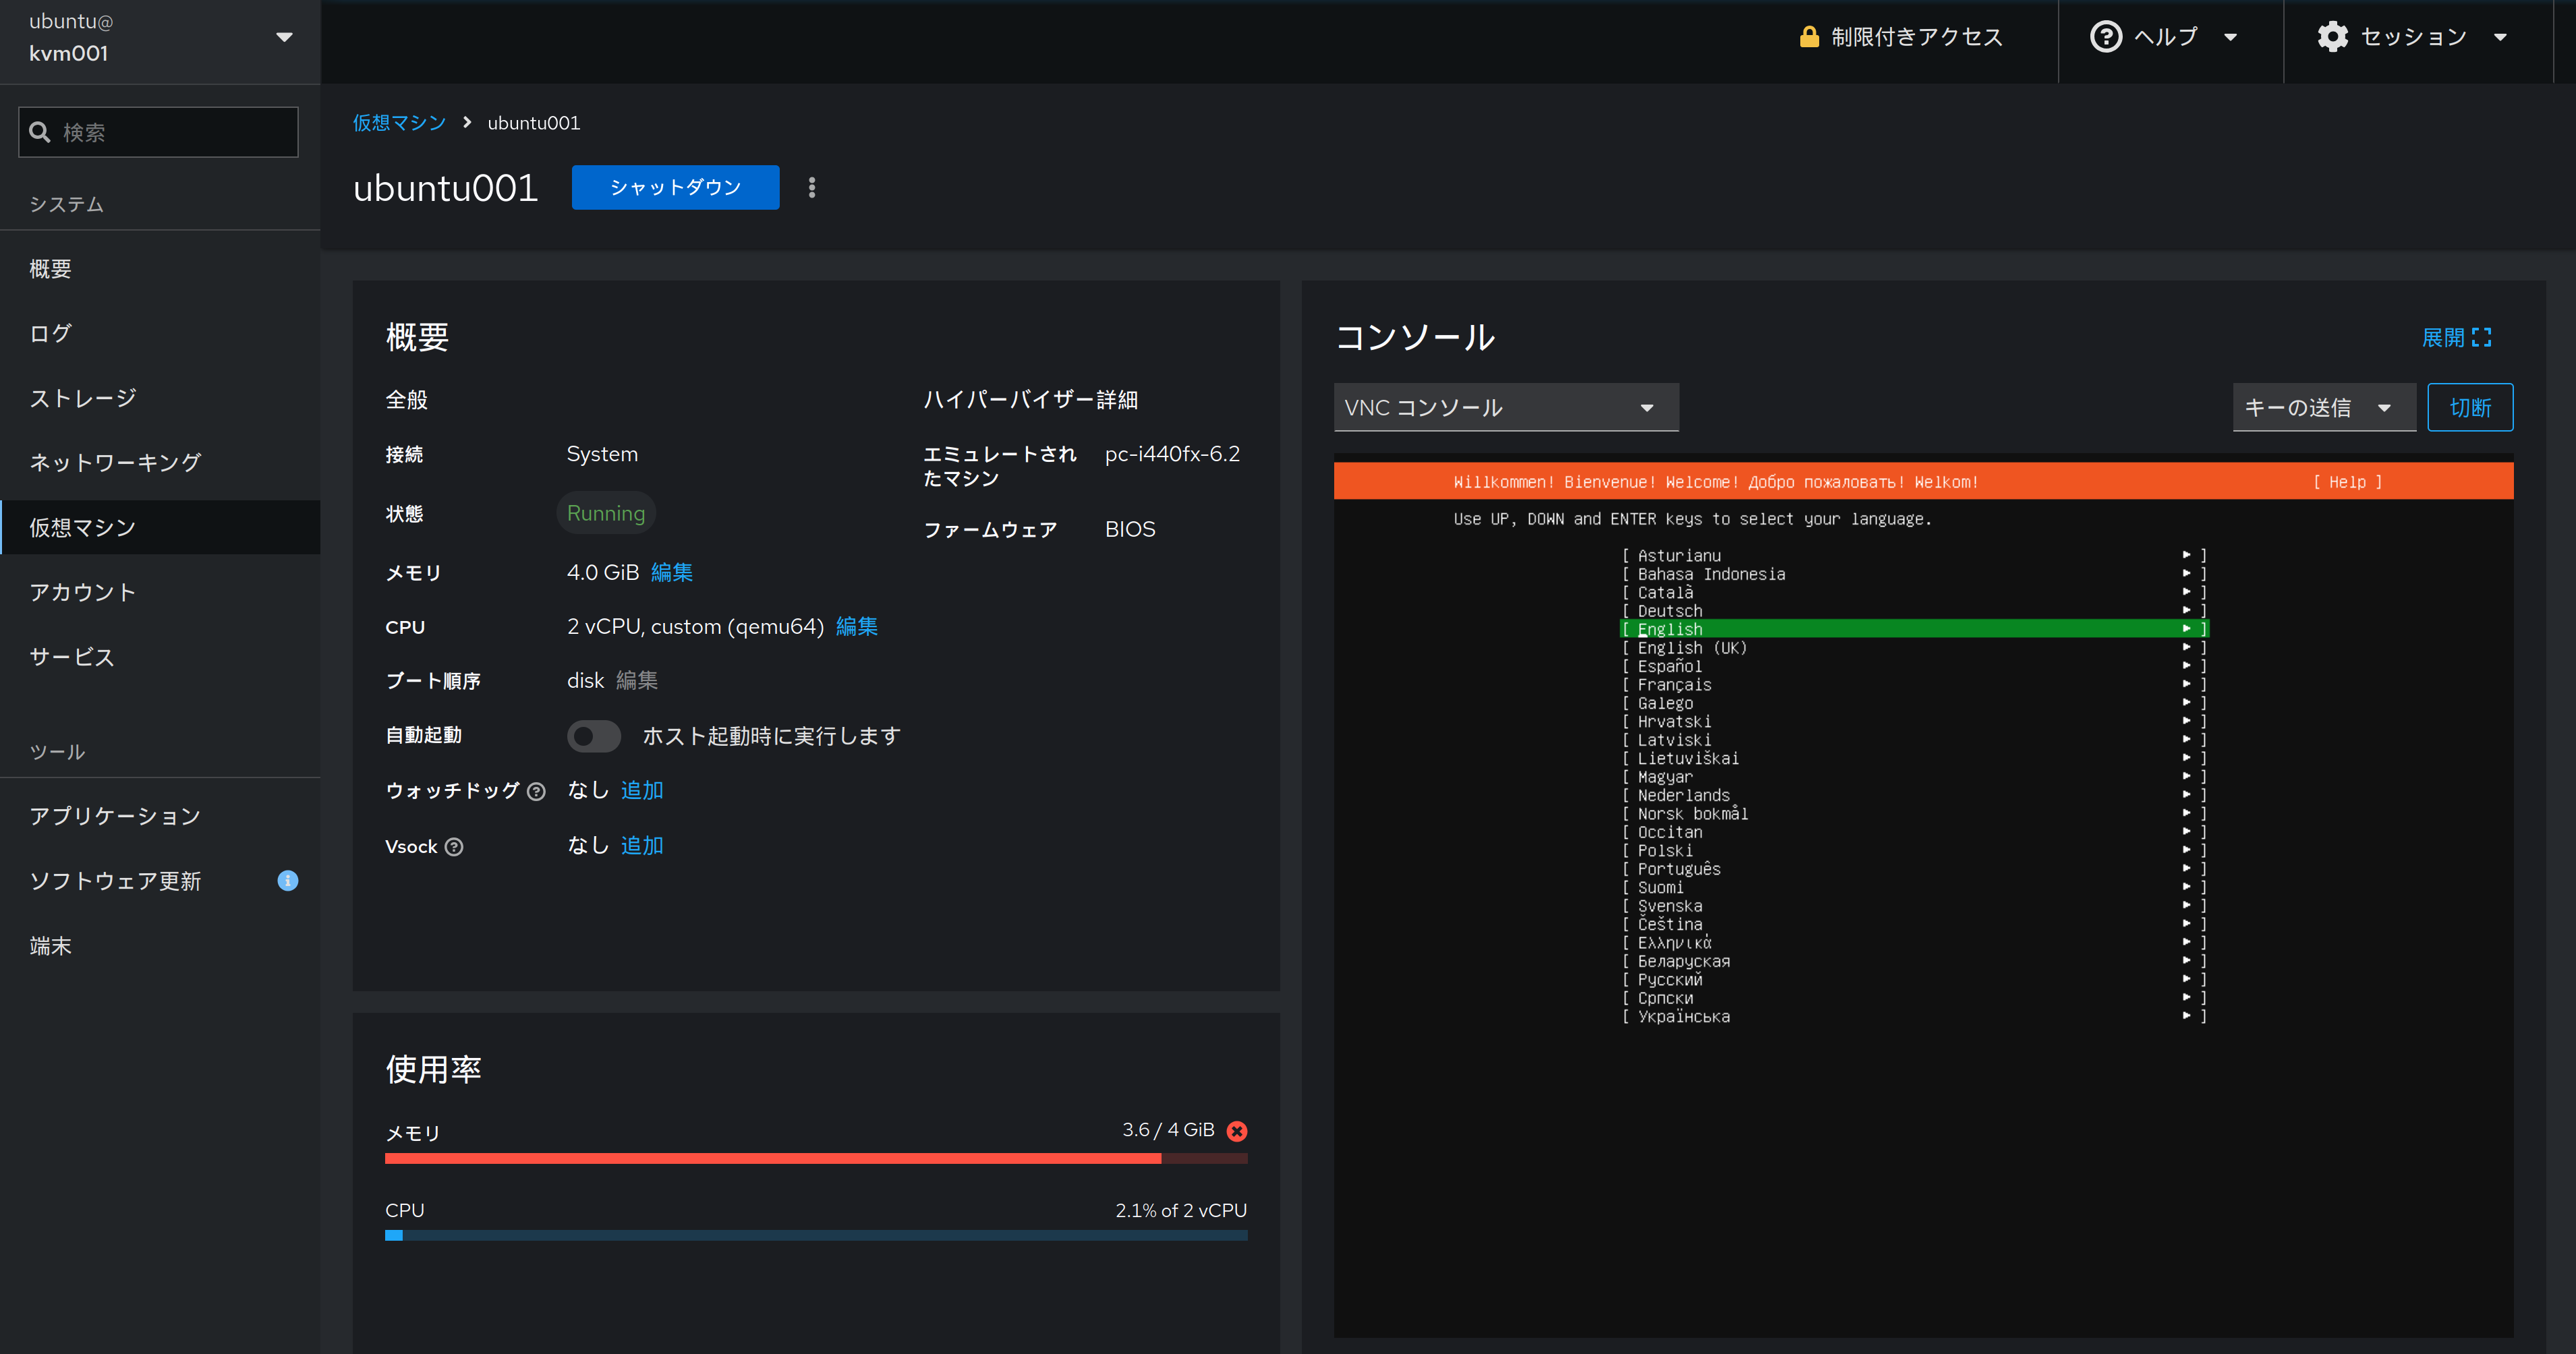Click 編集 next to memory 4.0 GiB
The image size is (2576, 1354).
point(671,572)
